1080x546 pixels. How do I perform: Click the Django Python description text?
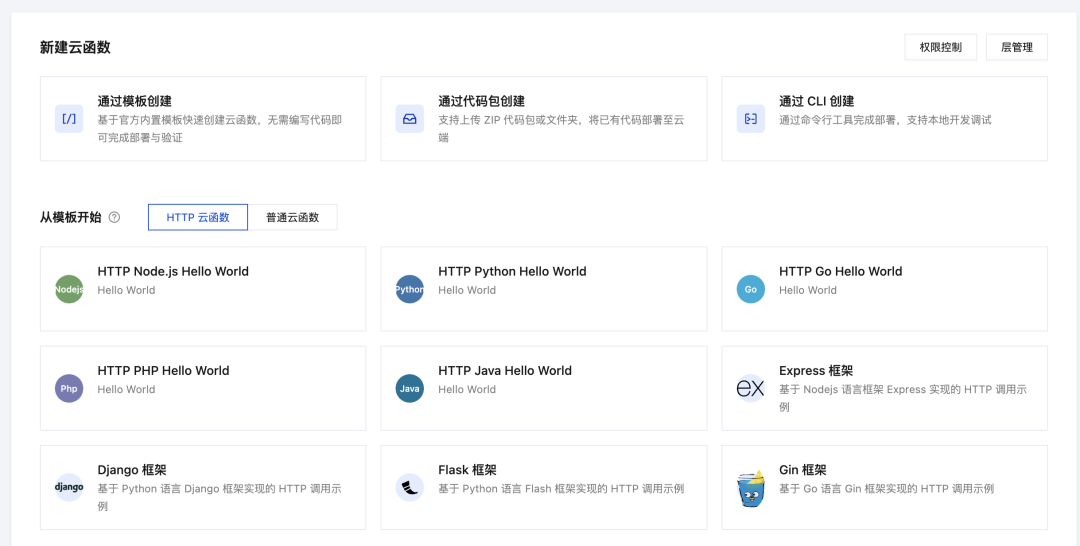219,497
